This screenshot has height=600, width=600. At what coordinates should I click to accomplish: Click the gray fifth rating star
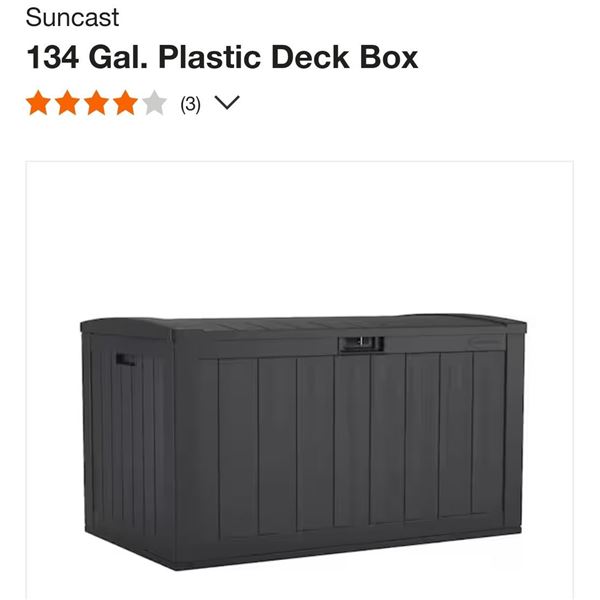coord(154,103)
